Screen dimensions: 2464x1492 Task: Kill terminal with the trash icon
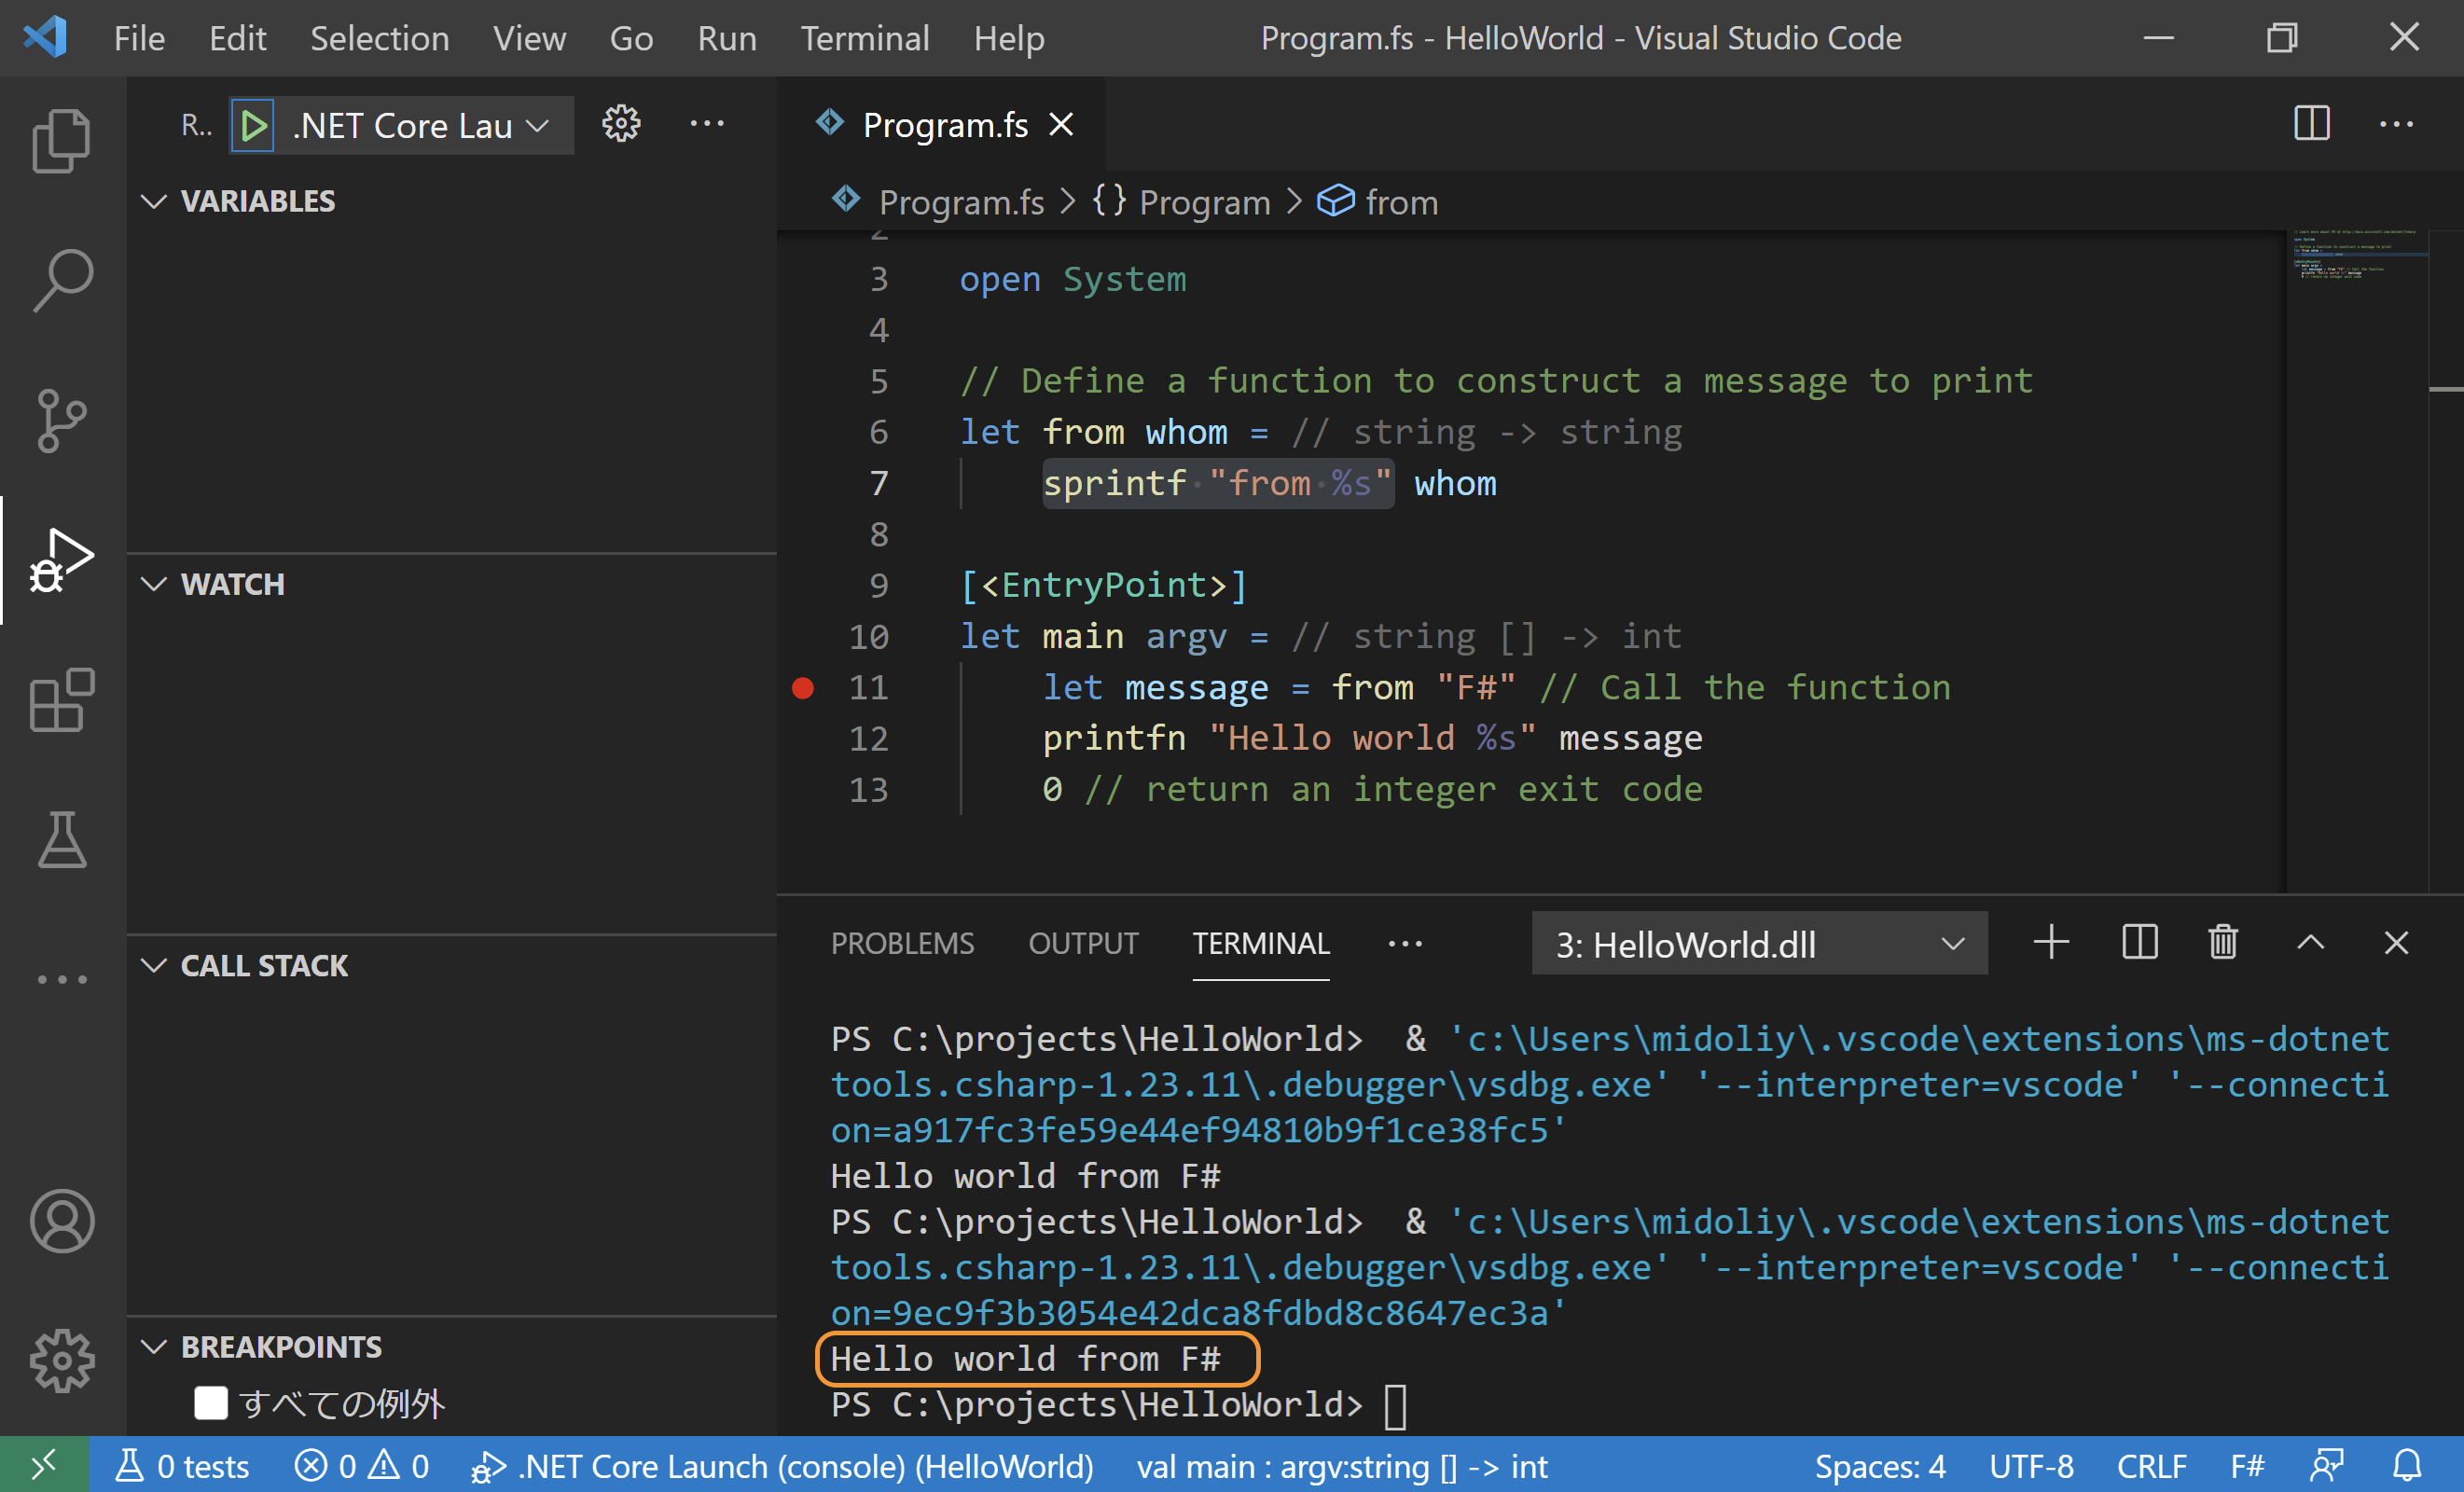click(2222, 943)
